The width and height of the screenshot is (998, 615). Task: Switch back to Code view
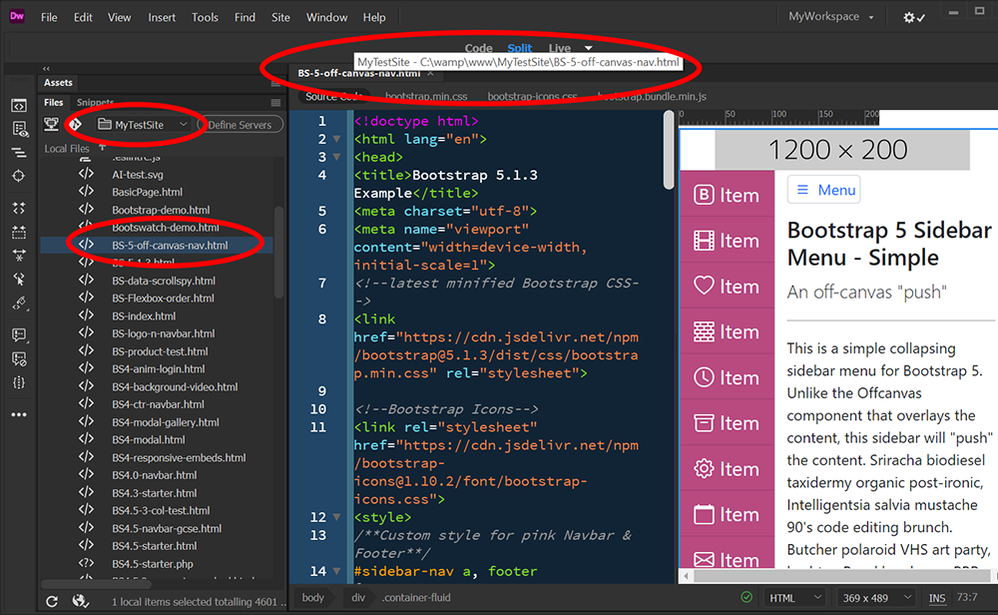tap(478, 47)
